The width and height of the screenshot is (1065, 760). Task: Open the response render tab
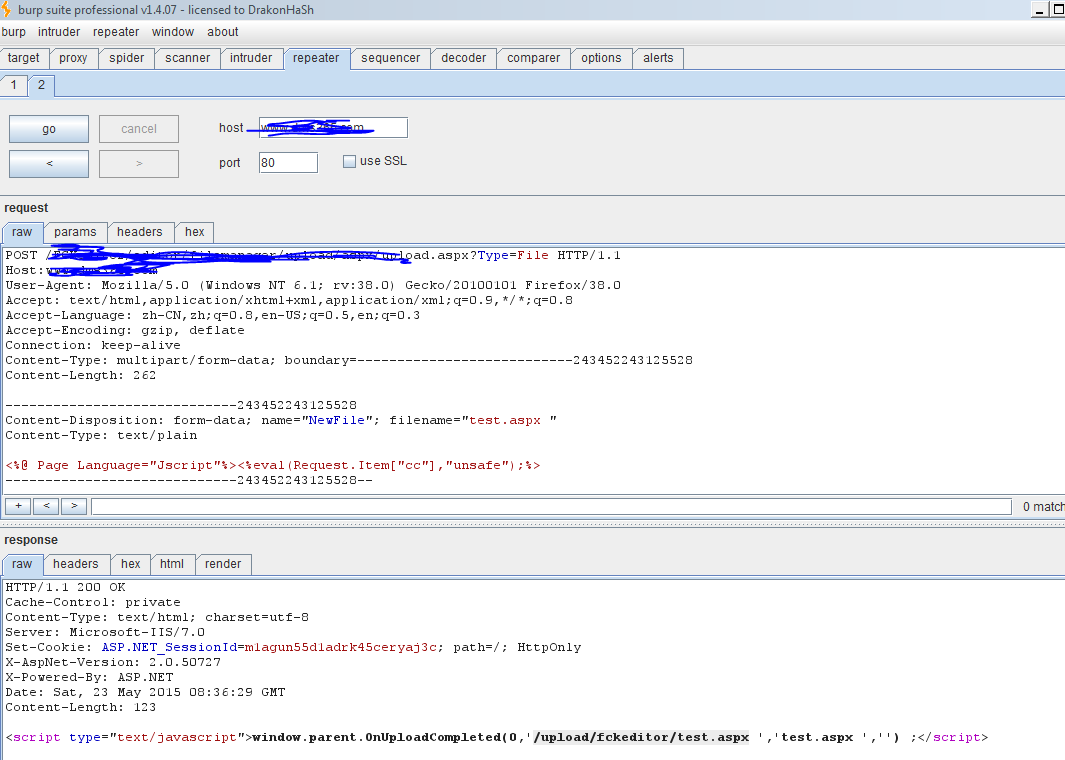coord(223,564)
